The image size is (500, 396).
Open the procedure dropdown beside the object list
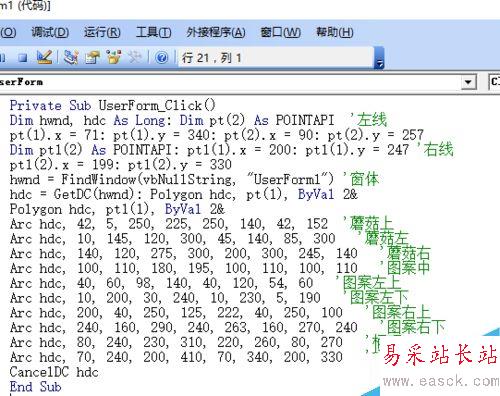tap(495, 82)
